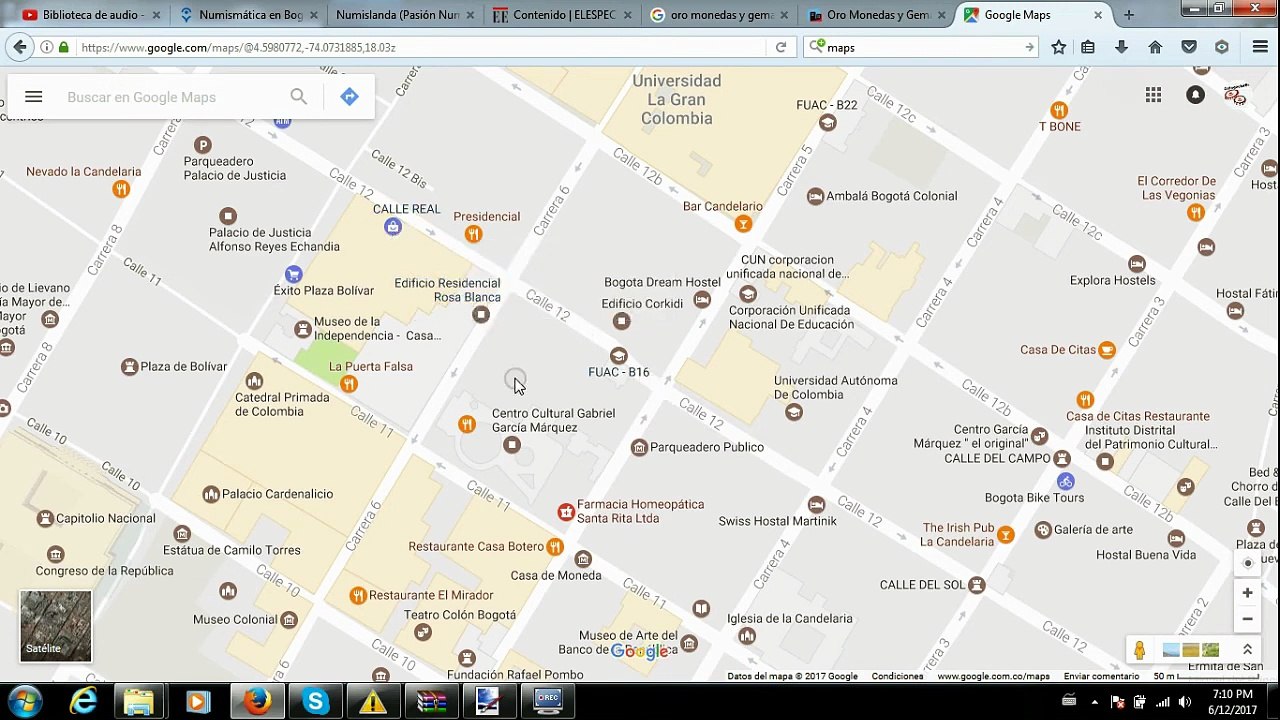The height and width of the screenshot is (720, 1280).
Task: Open the Firefox downloads arrow
Action: tap(1121, 47)
